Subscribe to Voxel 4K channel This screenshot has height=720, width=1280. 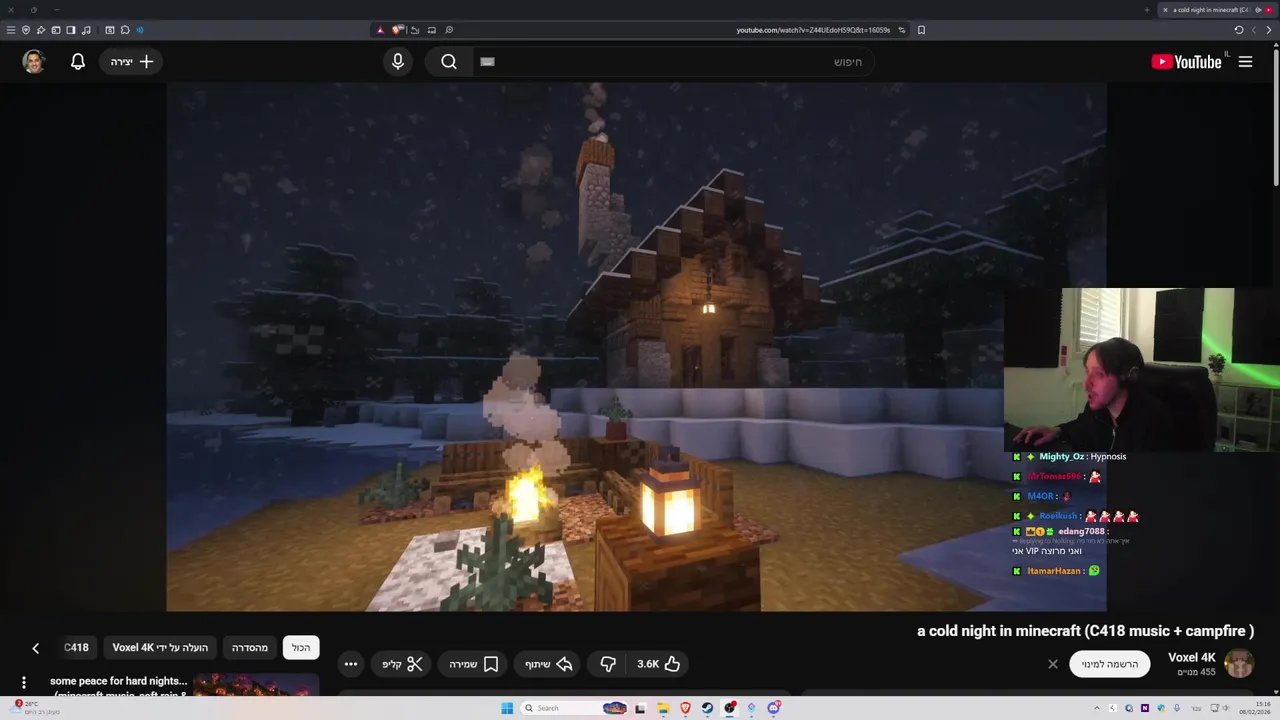pyautogui.click(x=1110, y=664)
